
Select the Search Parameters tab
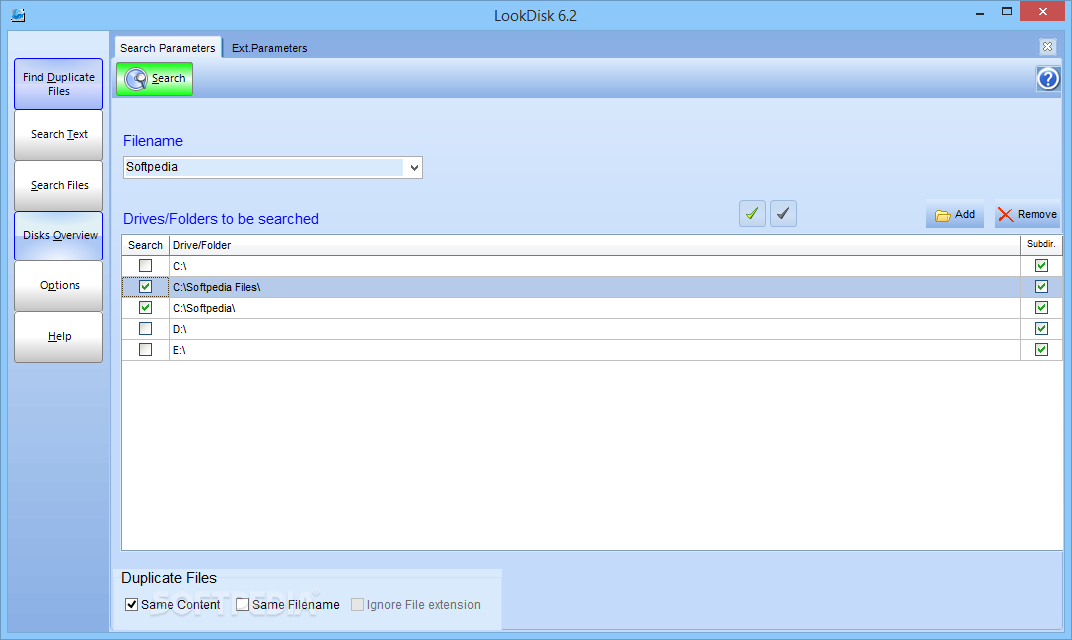(x=167, y=48)
